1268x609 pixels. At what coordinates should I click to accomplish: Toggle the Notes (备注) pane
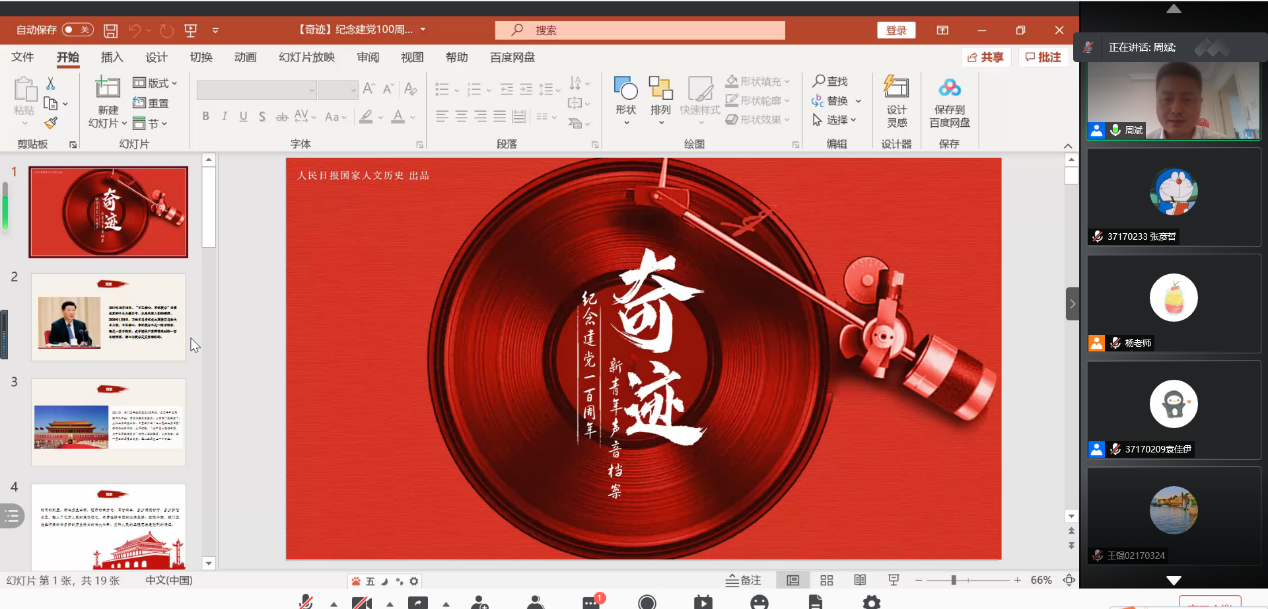point(743,580)
